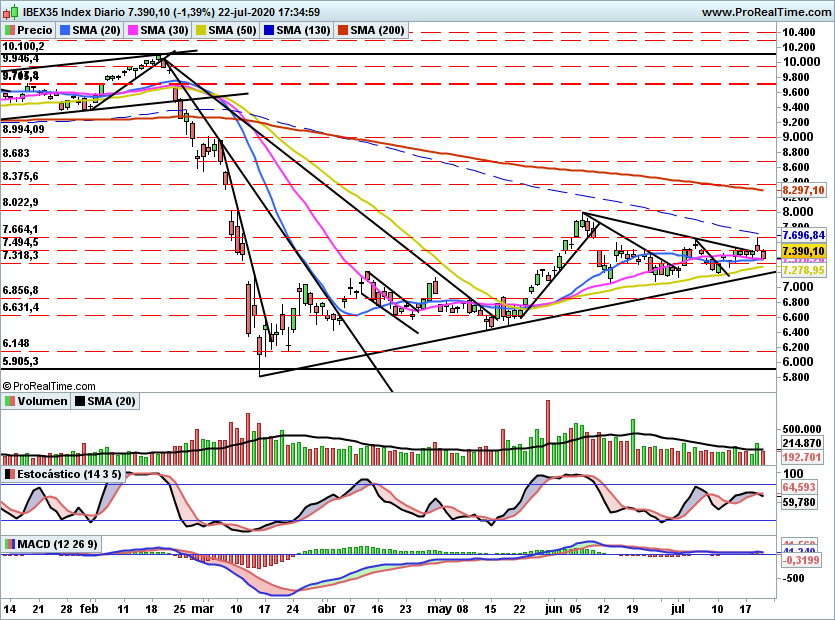
Task: Click the 192.701 volume average tag
Action: tap(801, 457)
